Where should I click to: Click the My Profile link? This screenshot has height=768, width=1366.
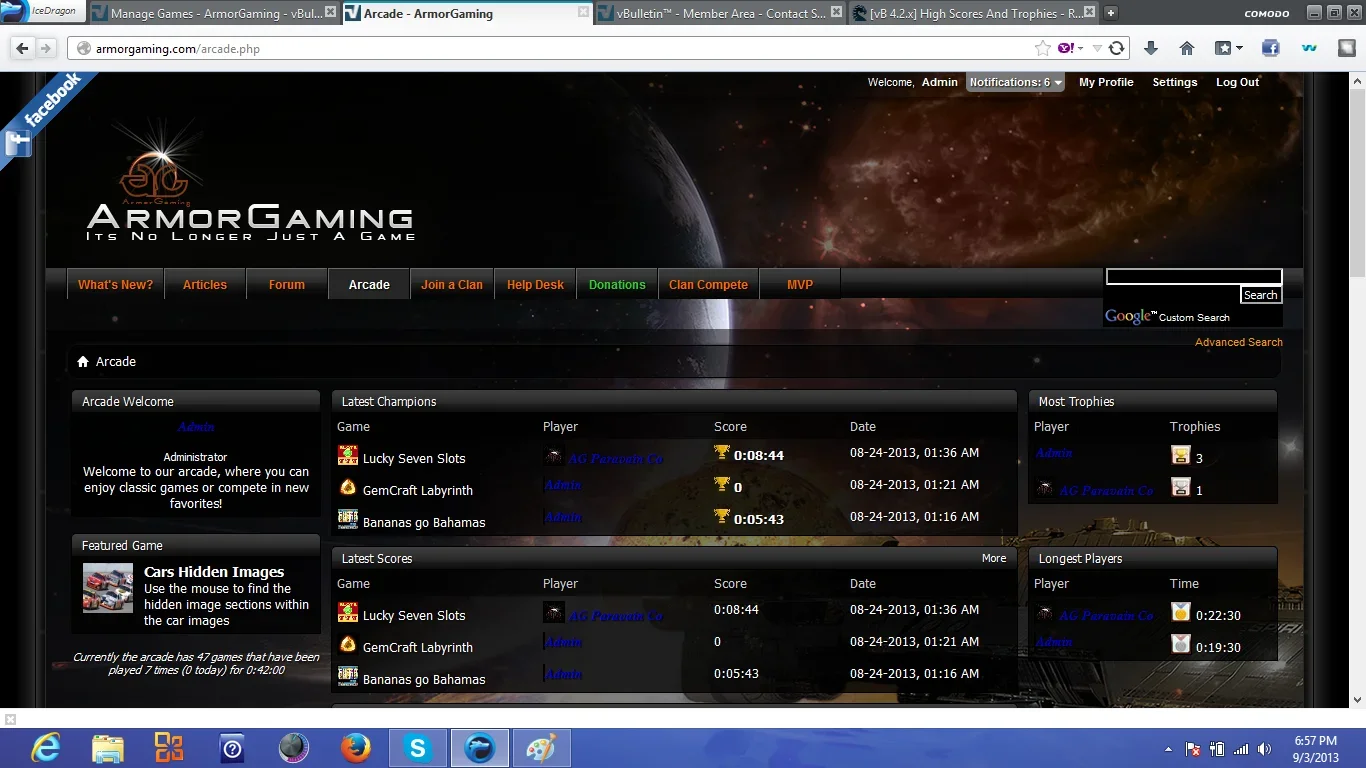click(1106, 82)
